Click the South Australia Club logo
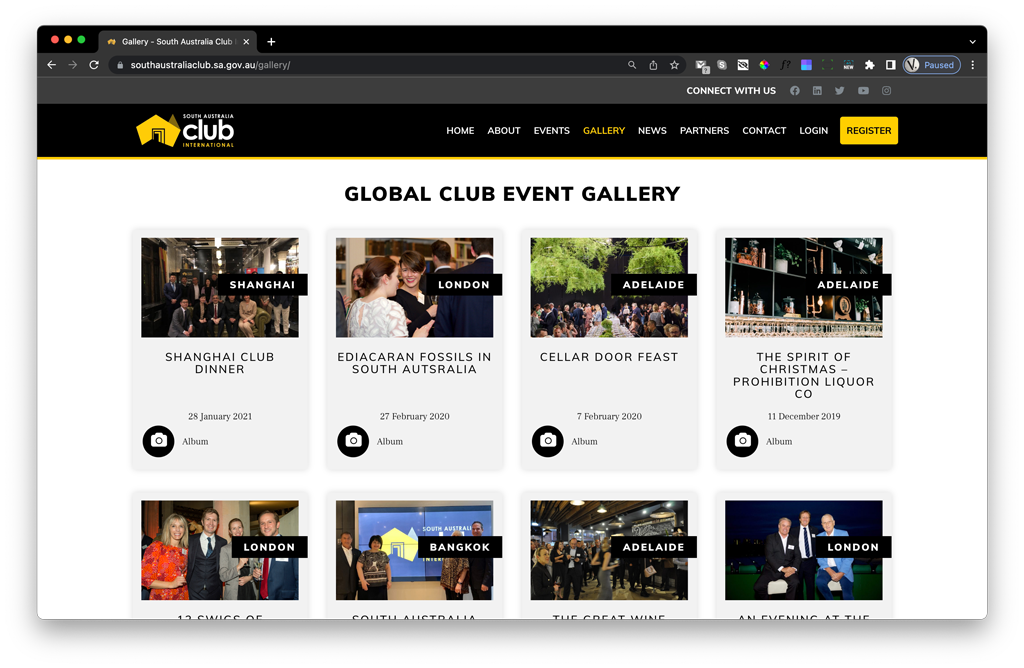1024x668 pixels. [185, 131]
